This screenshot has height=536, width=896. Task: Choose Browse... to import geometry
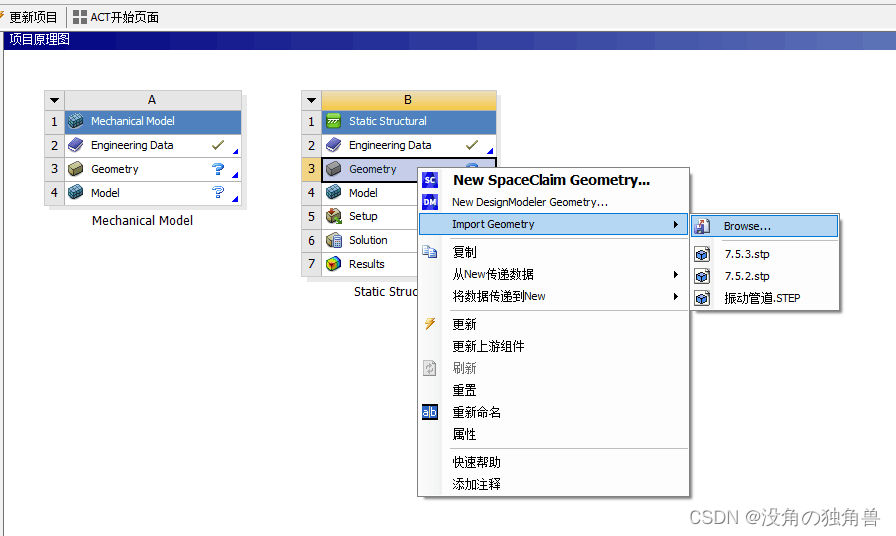(x=747, y=227)
